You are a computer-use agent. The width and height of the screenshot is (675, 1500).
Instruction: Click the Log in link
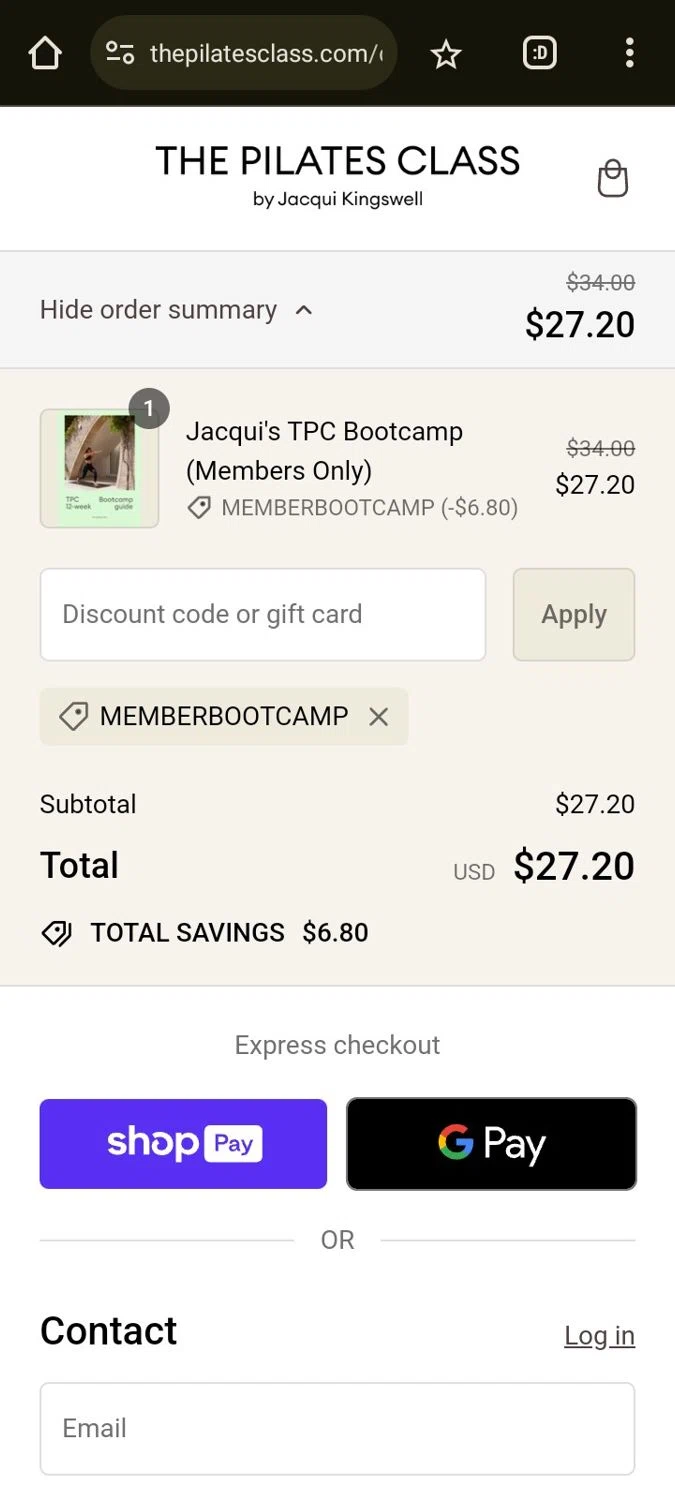pos(599,1335)
